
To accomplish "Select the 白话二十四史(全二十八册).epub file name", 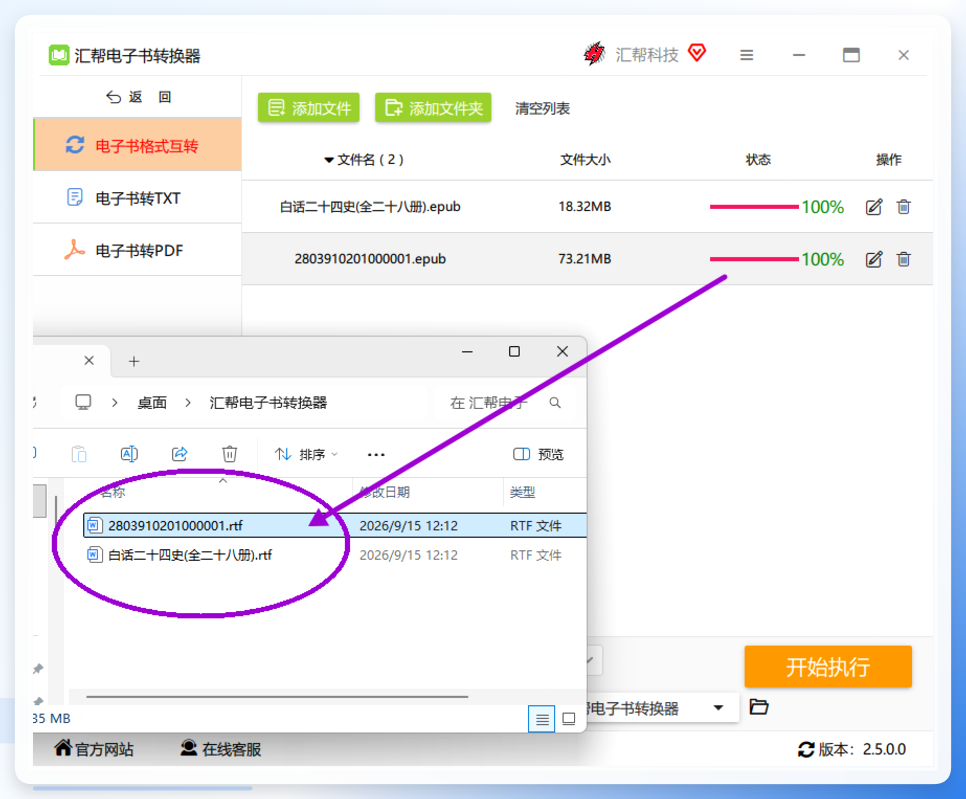I will coord(370,206).
